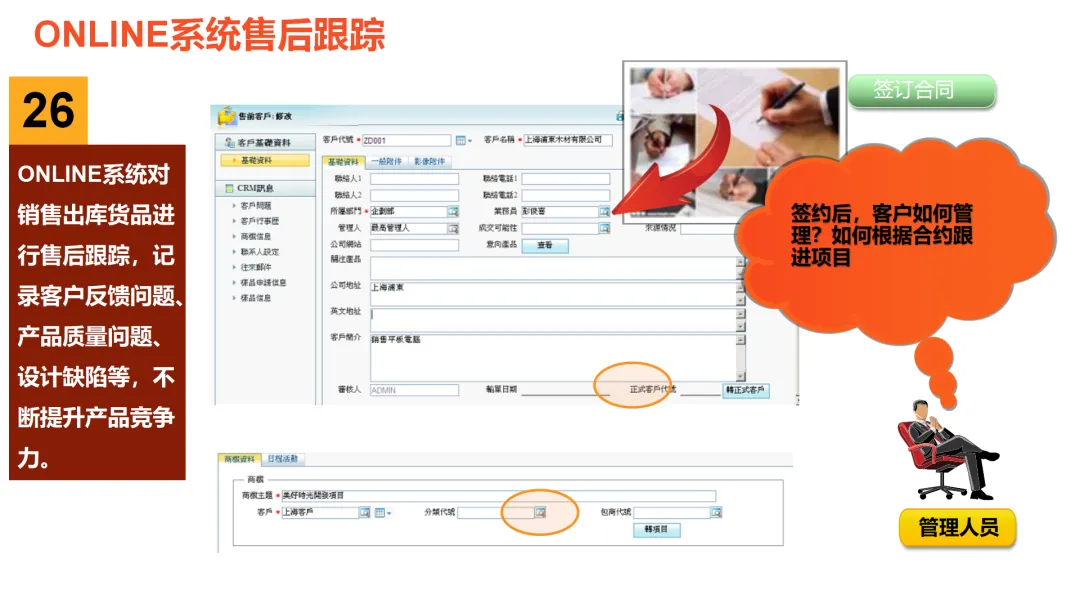Click the 售前客戶 window title icon

(x=227, y=116)
